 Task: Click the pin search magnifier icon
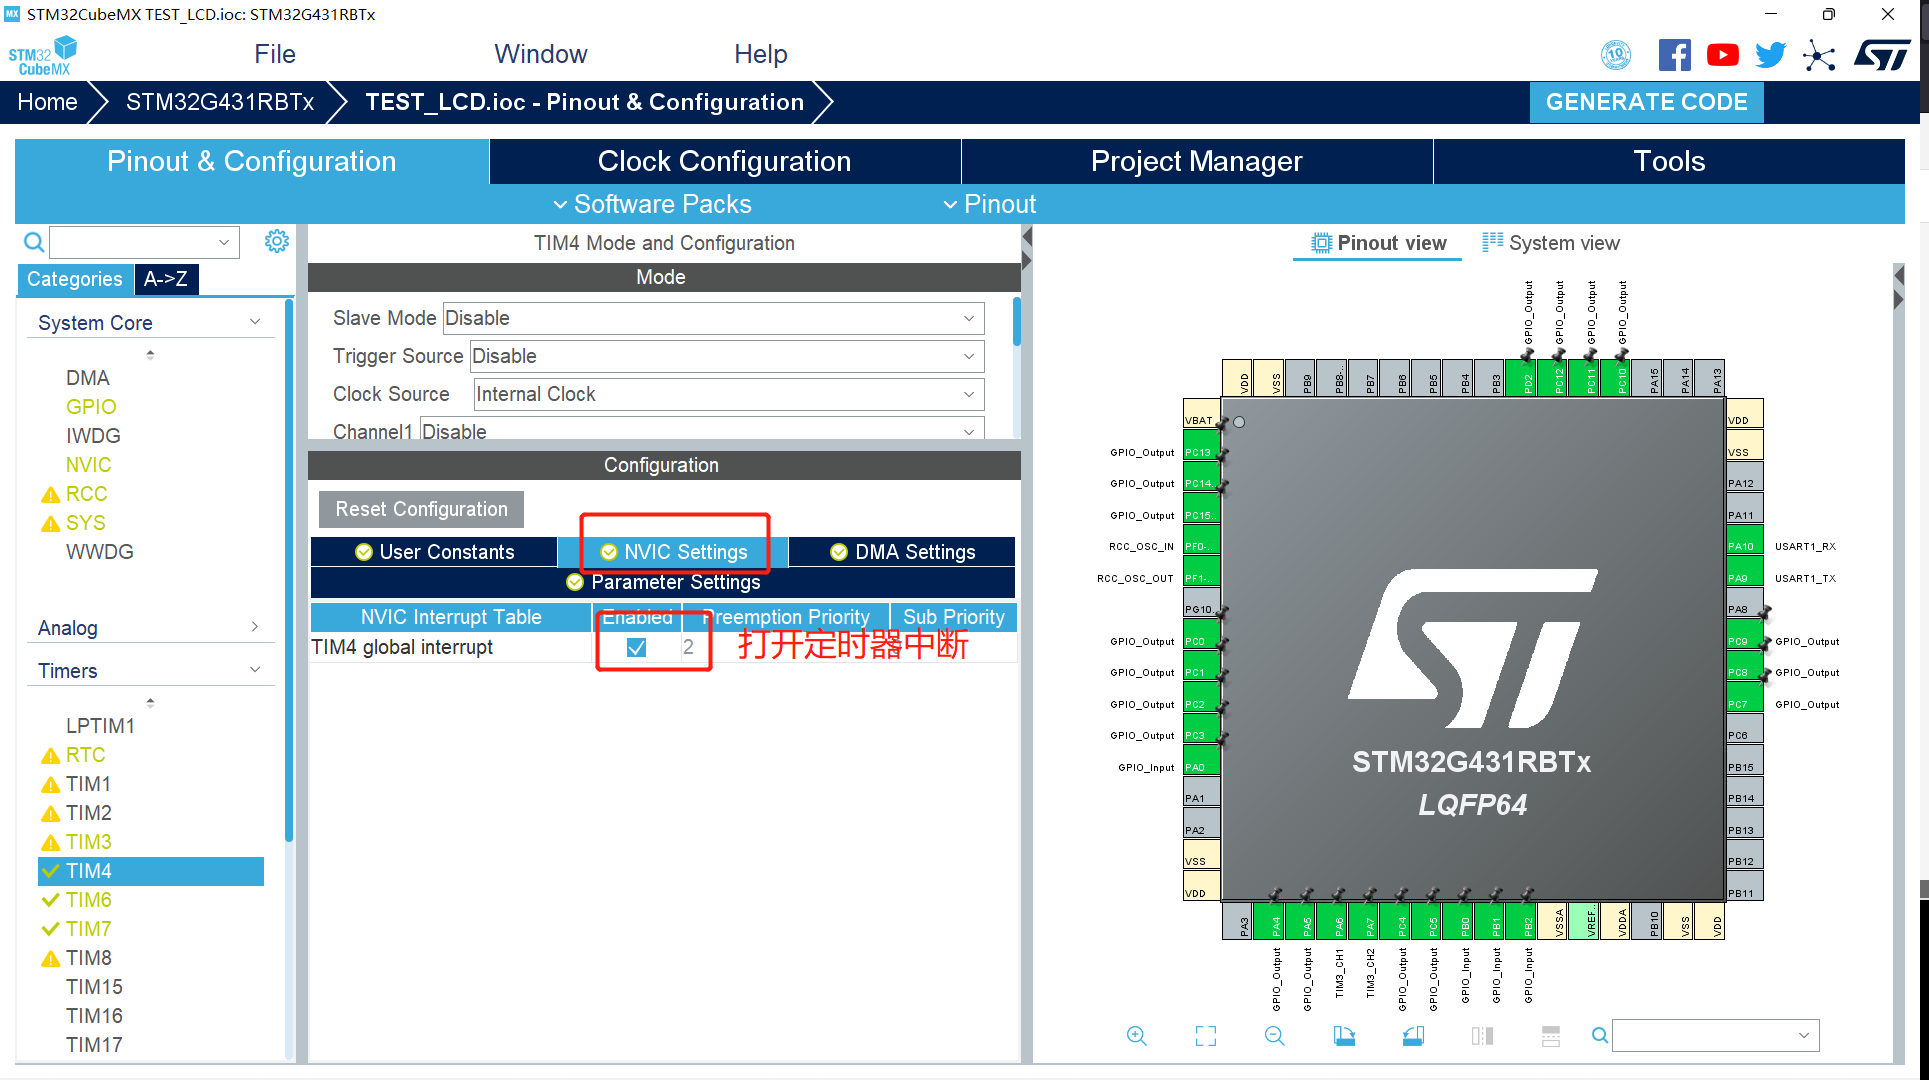(1600, 1036)
